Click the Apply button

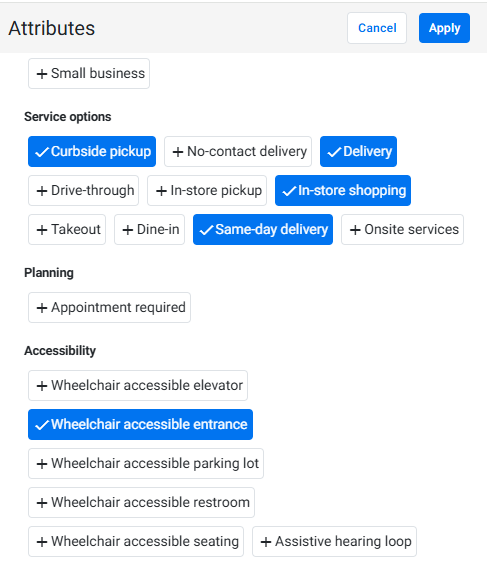444,28
